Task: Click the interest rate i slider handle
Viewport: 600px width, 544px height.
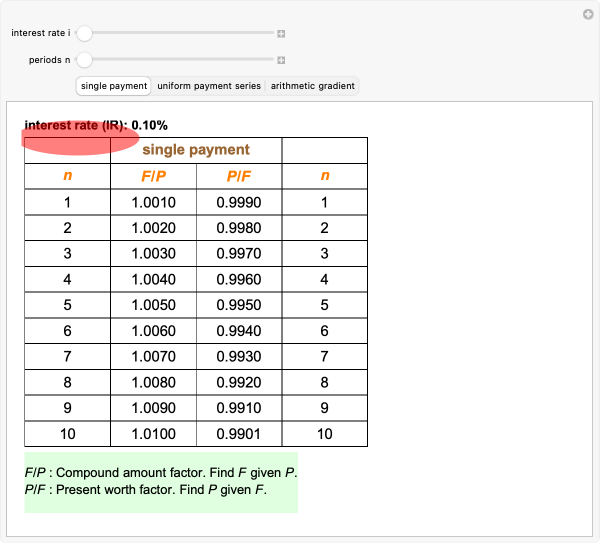Action: 85,33
